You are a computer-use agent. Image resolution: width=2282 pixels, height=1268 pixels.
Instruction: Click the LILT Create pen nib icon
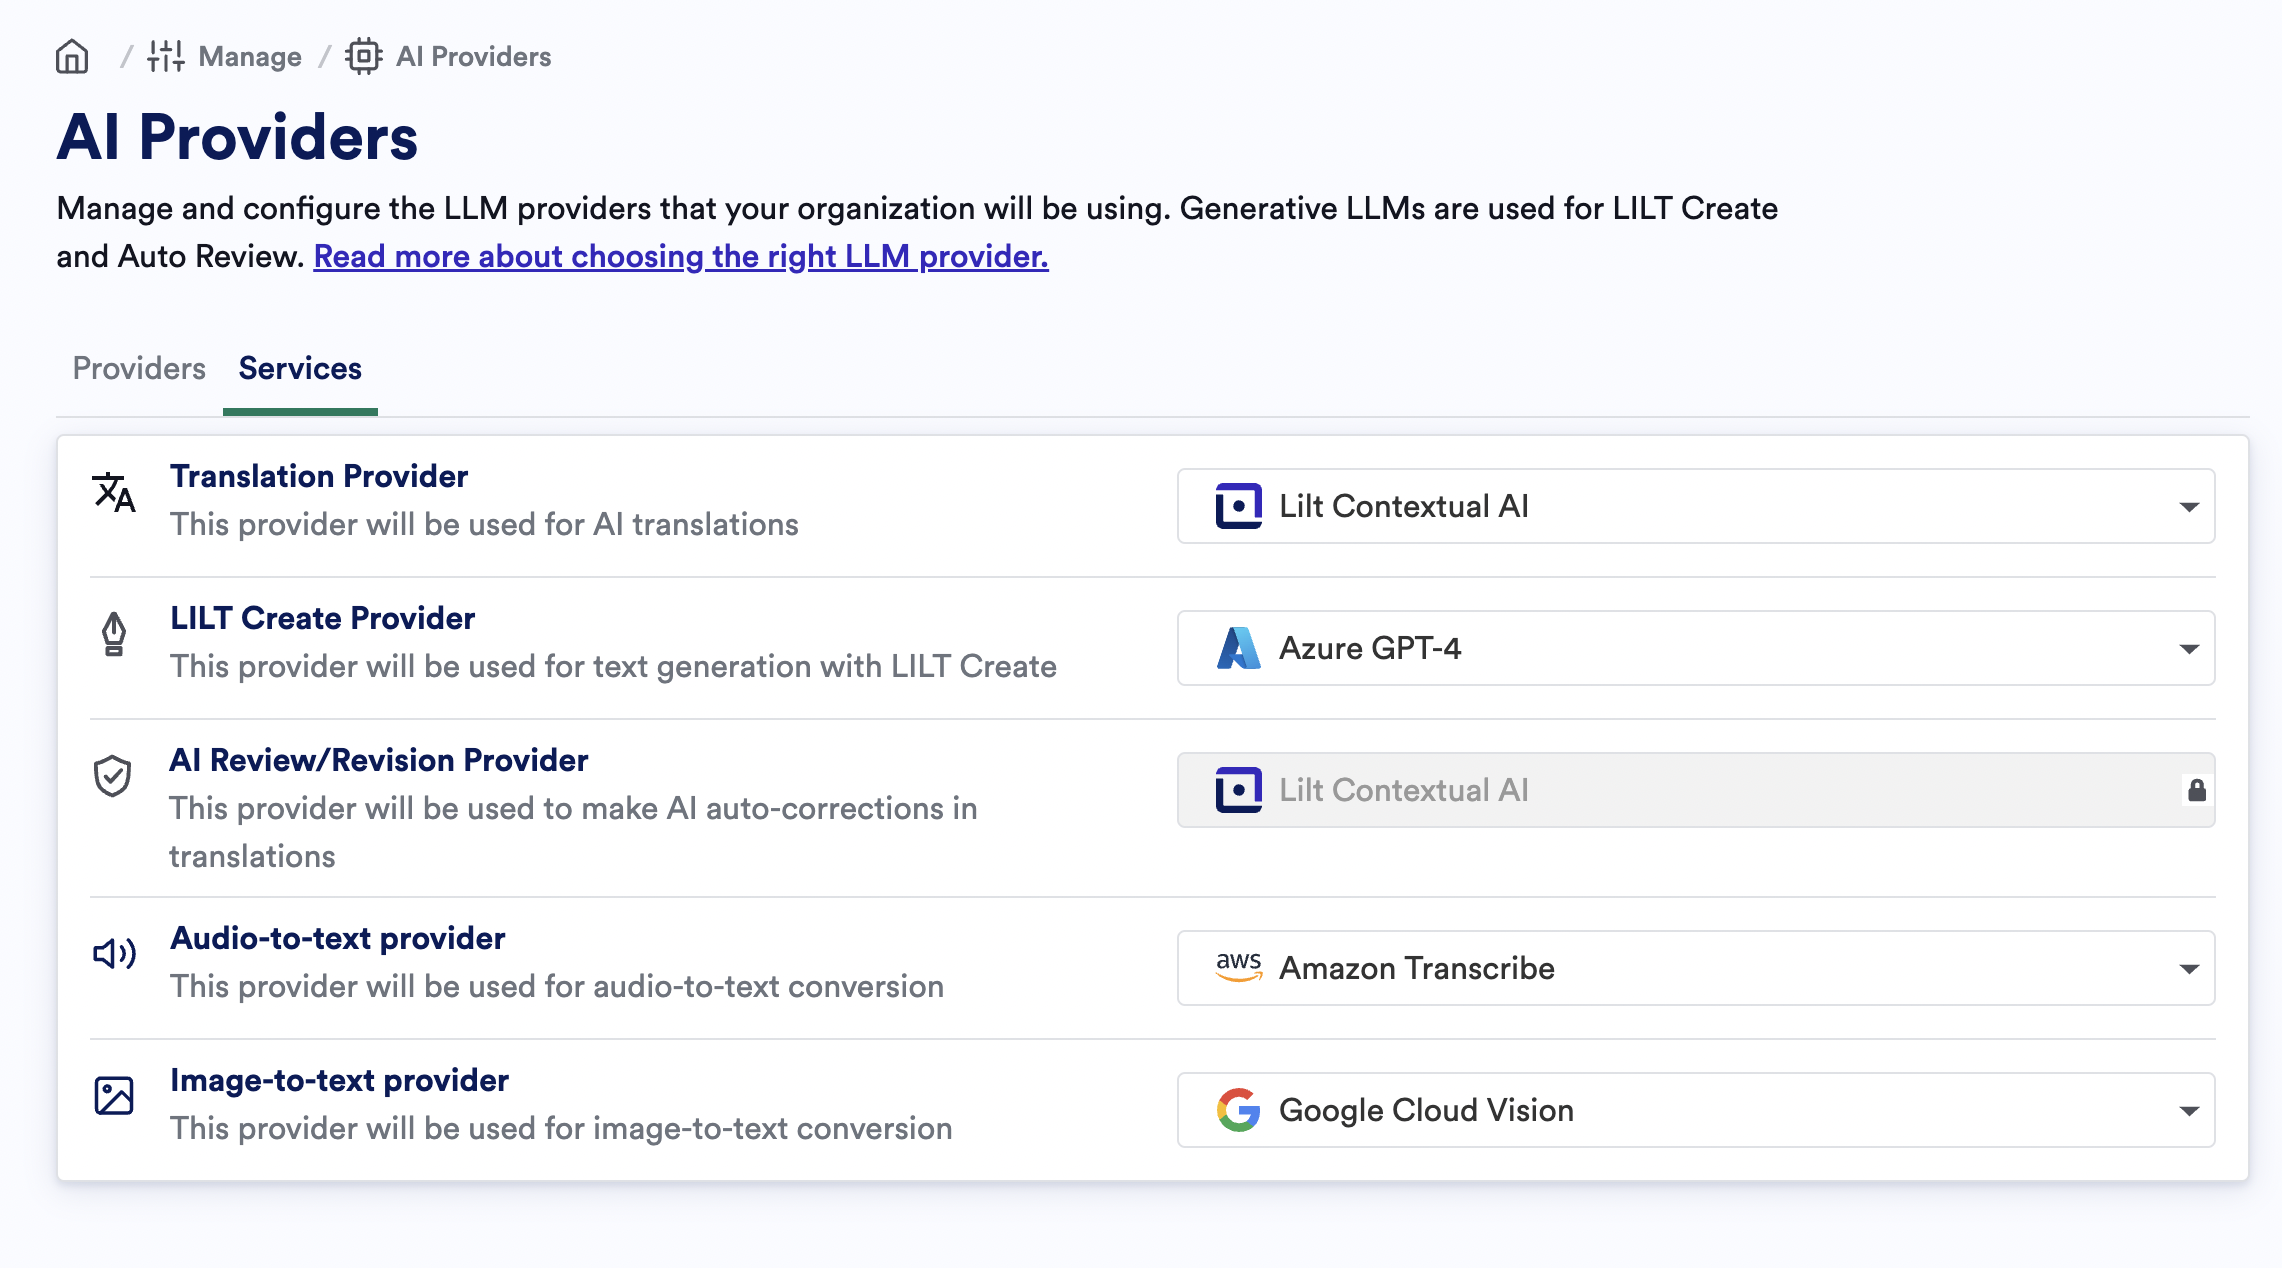114,634
